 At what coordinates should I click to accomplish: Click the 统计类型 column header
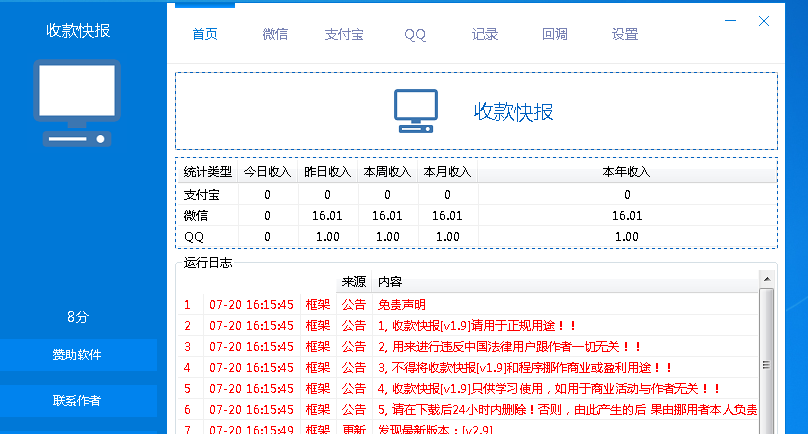click(x=207, y=172)
